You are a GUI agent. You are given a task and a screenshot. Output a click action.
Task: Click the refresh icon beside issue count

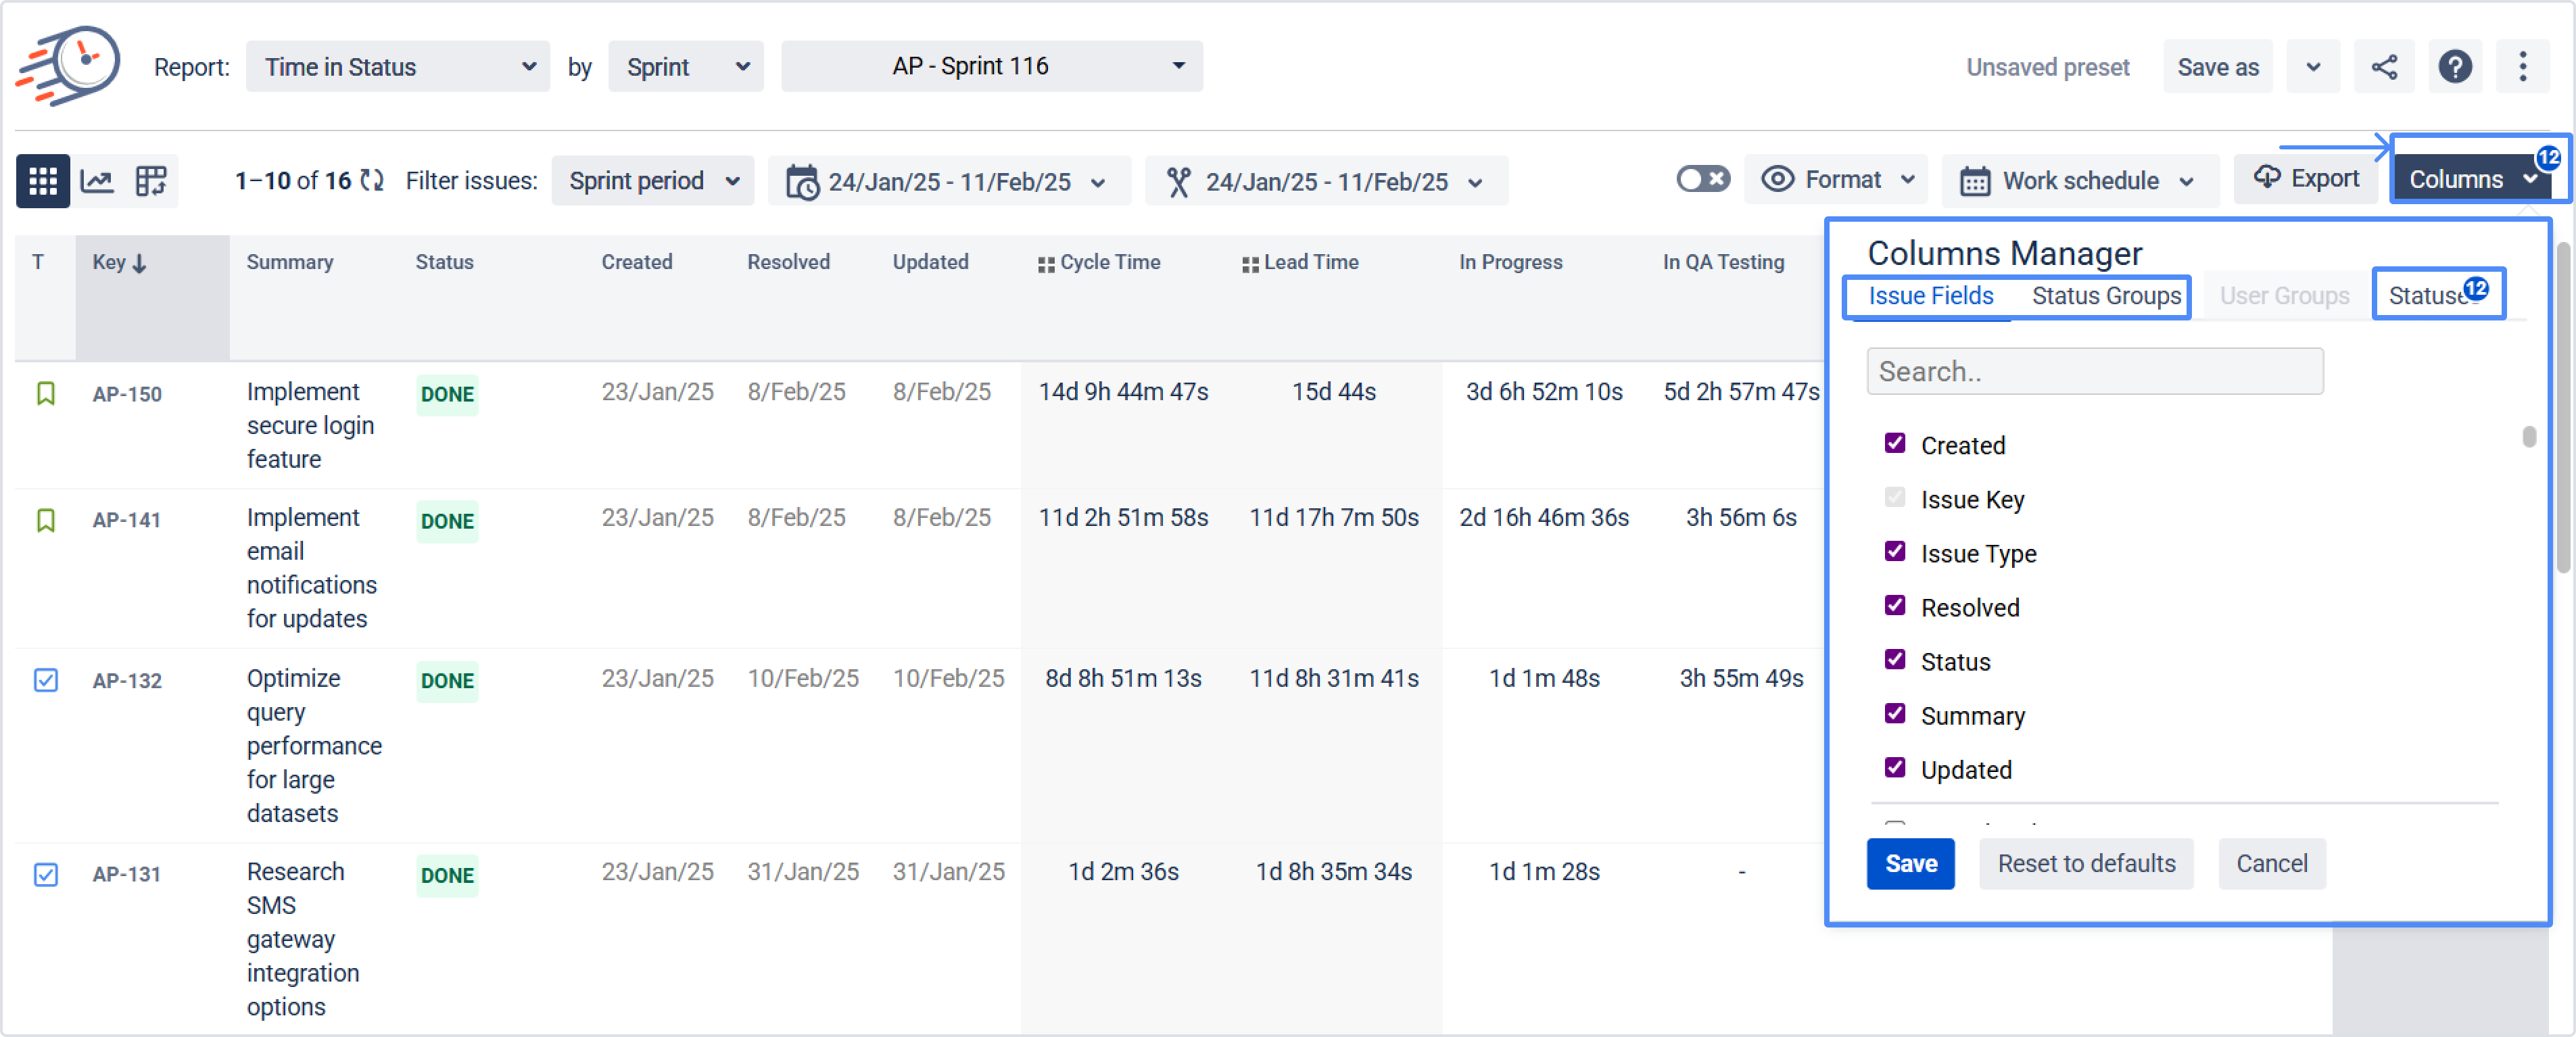coord(372,181)
